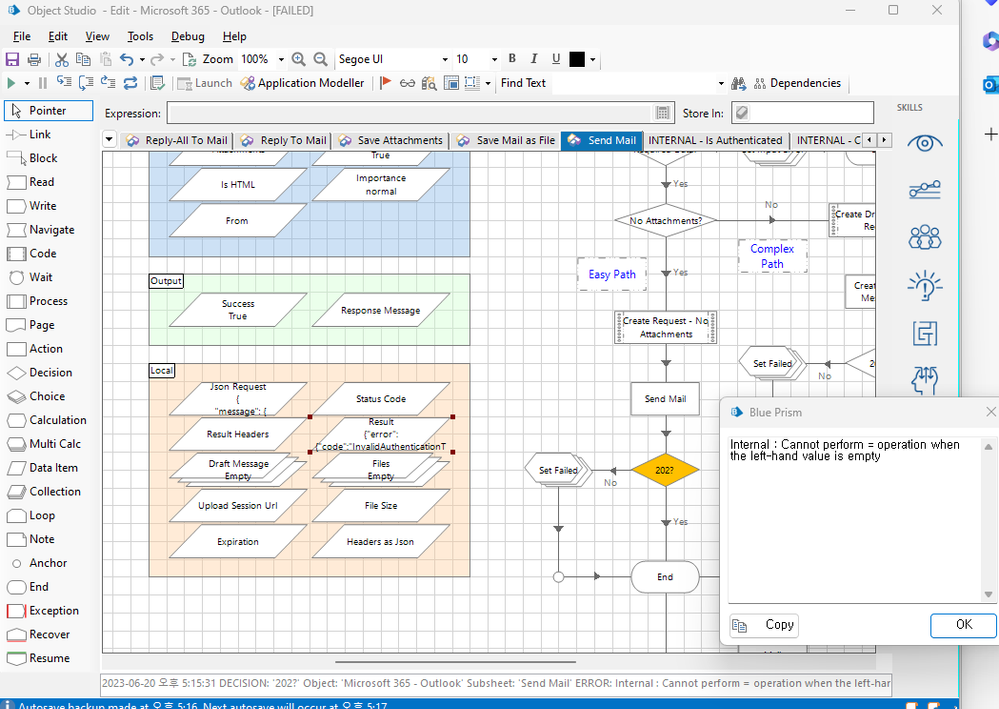This screenshot has height=709, width=999.
Task: Click OK in Blue Prism dialog
Action: [x=963, y=625]
